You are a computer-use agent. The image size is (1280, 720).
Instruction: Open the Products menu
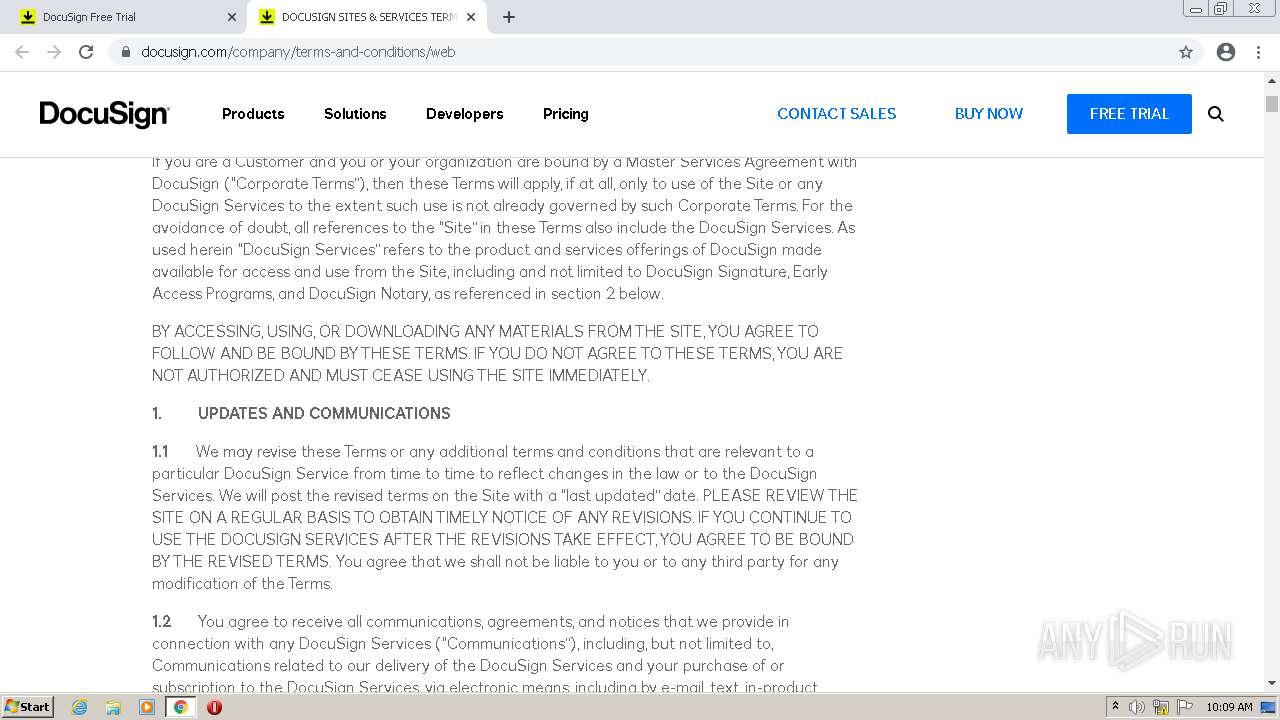253,114
